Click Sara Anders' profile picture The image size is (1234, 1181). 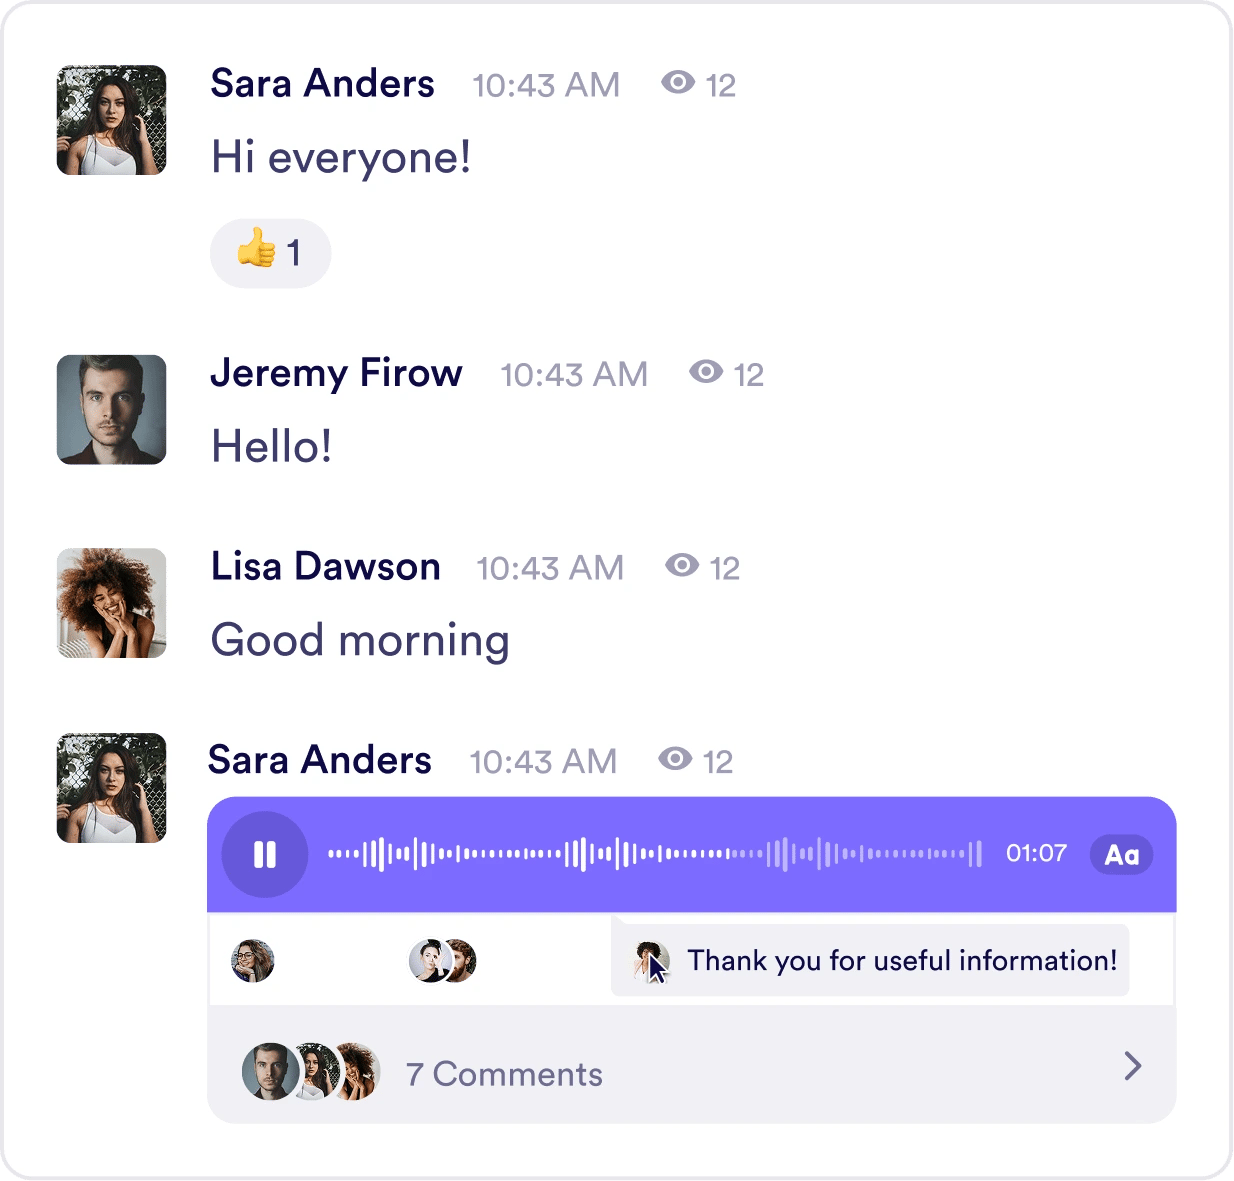111,120
